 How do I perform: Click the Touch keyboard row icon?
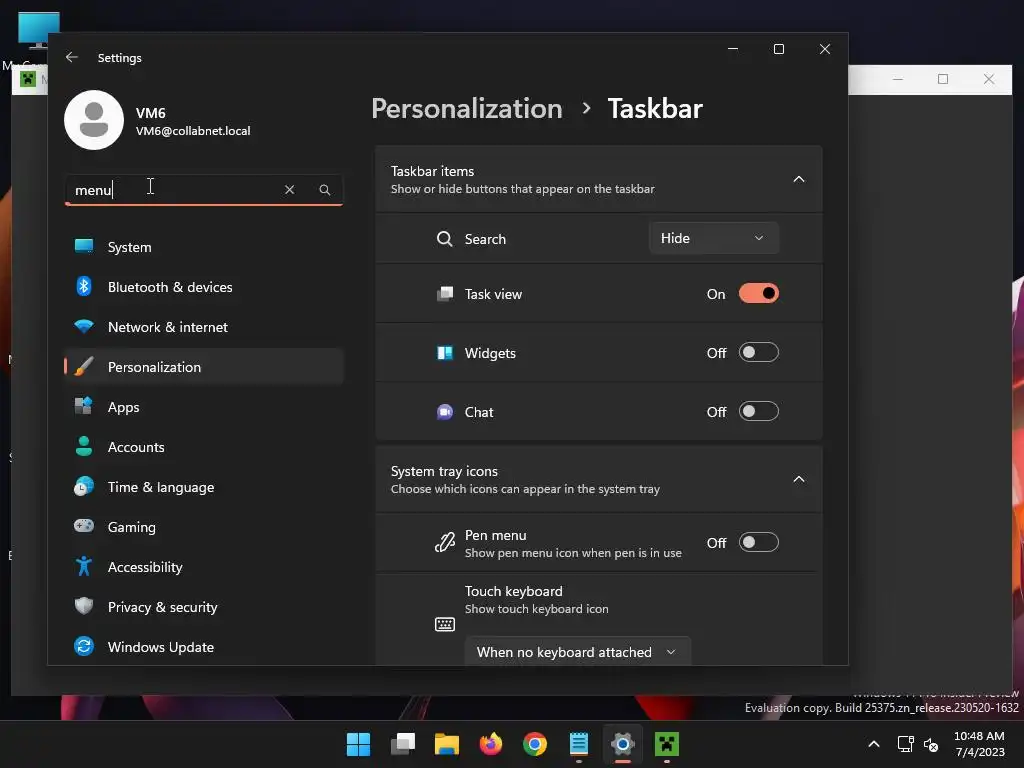[445, 624]
